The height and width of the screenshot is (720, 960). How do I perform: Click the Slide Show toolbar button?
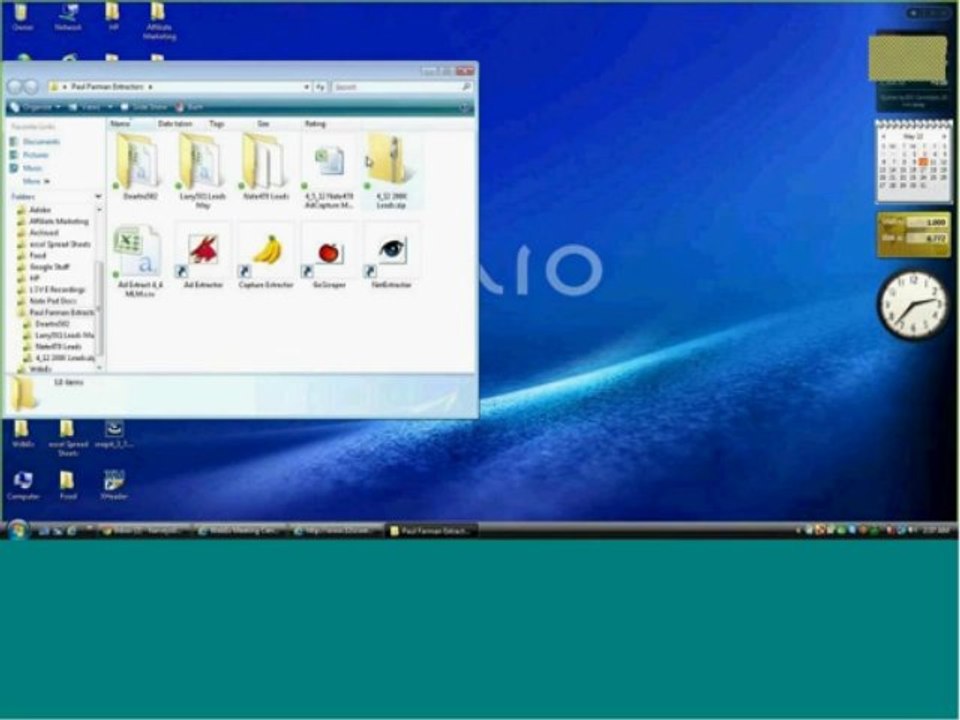click(x=144, y=107)
